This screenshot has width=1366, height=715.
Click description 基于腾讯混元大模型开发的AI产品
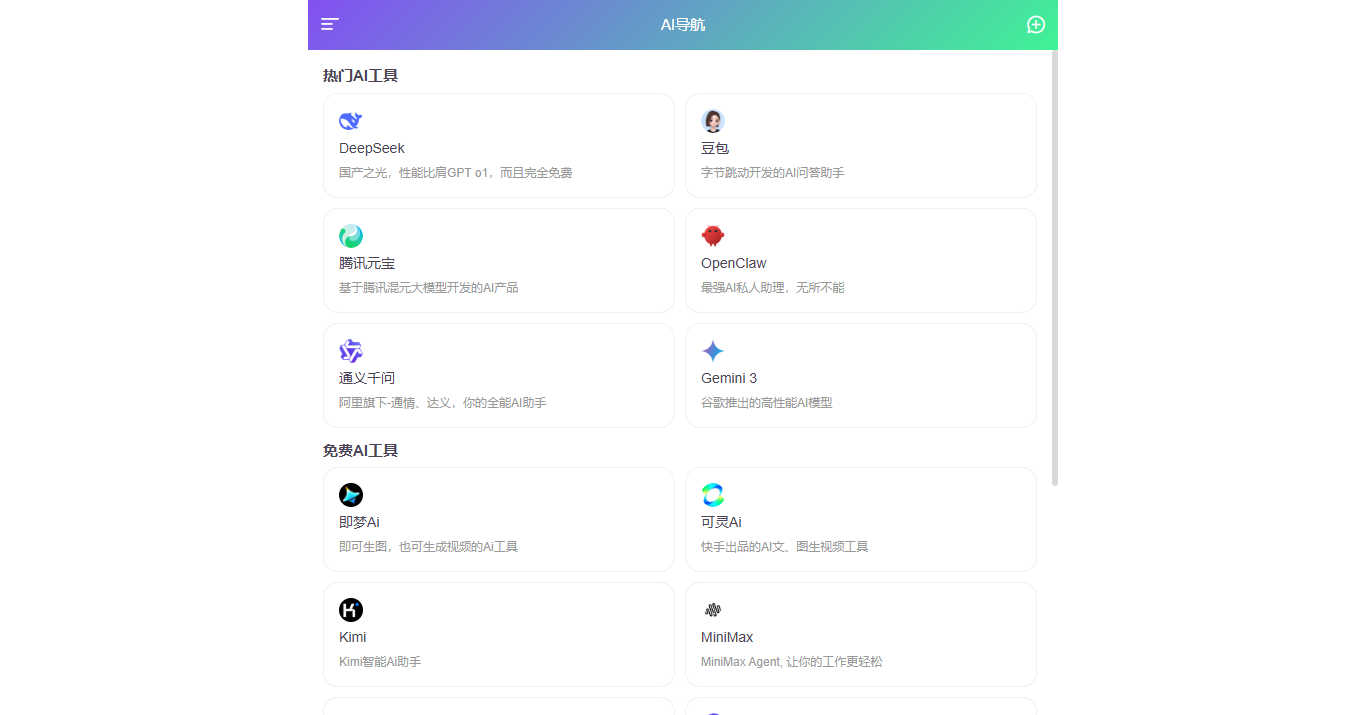click(x=429, y=288)
